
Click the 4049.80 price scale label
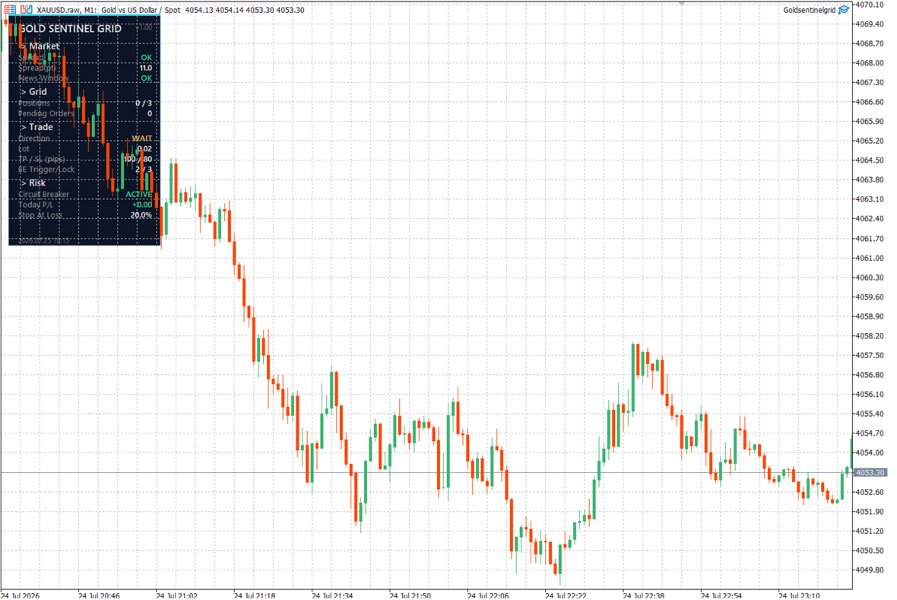pos(869,570)
